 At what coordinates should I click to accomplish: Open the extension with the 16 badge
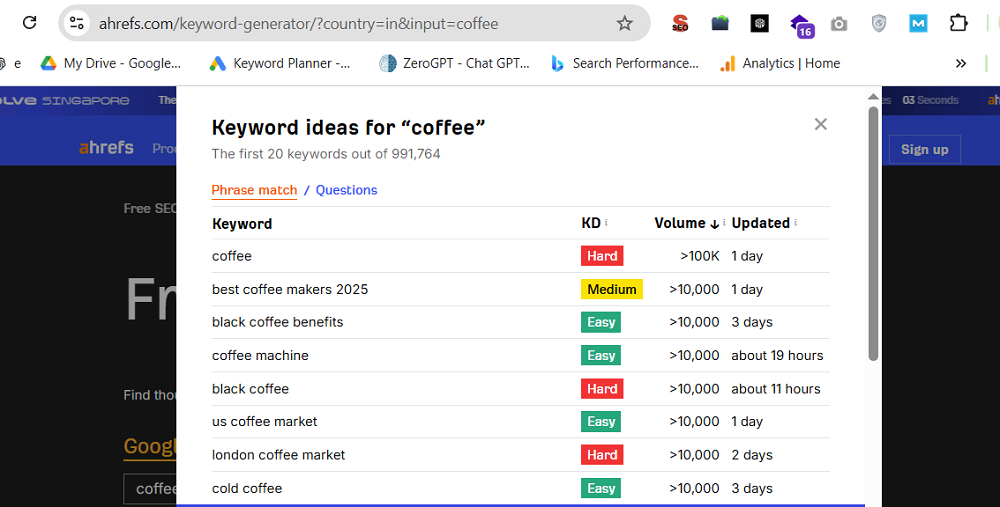pos(801,26)
